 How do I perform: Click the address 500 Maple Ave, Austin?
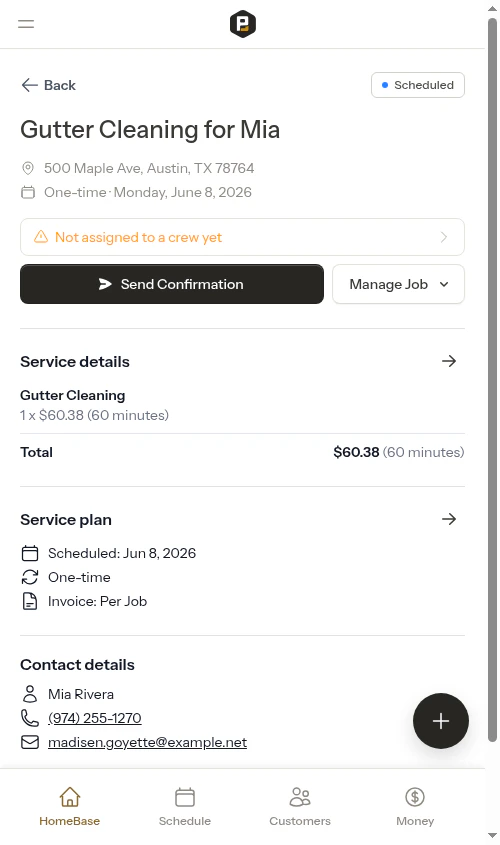(149, 168)
